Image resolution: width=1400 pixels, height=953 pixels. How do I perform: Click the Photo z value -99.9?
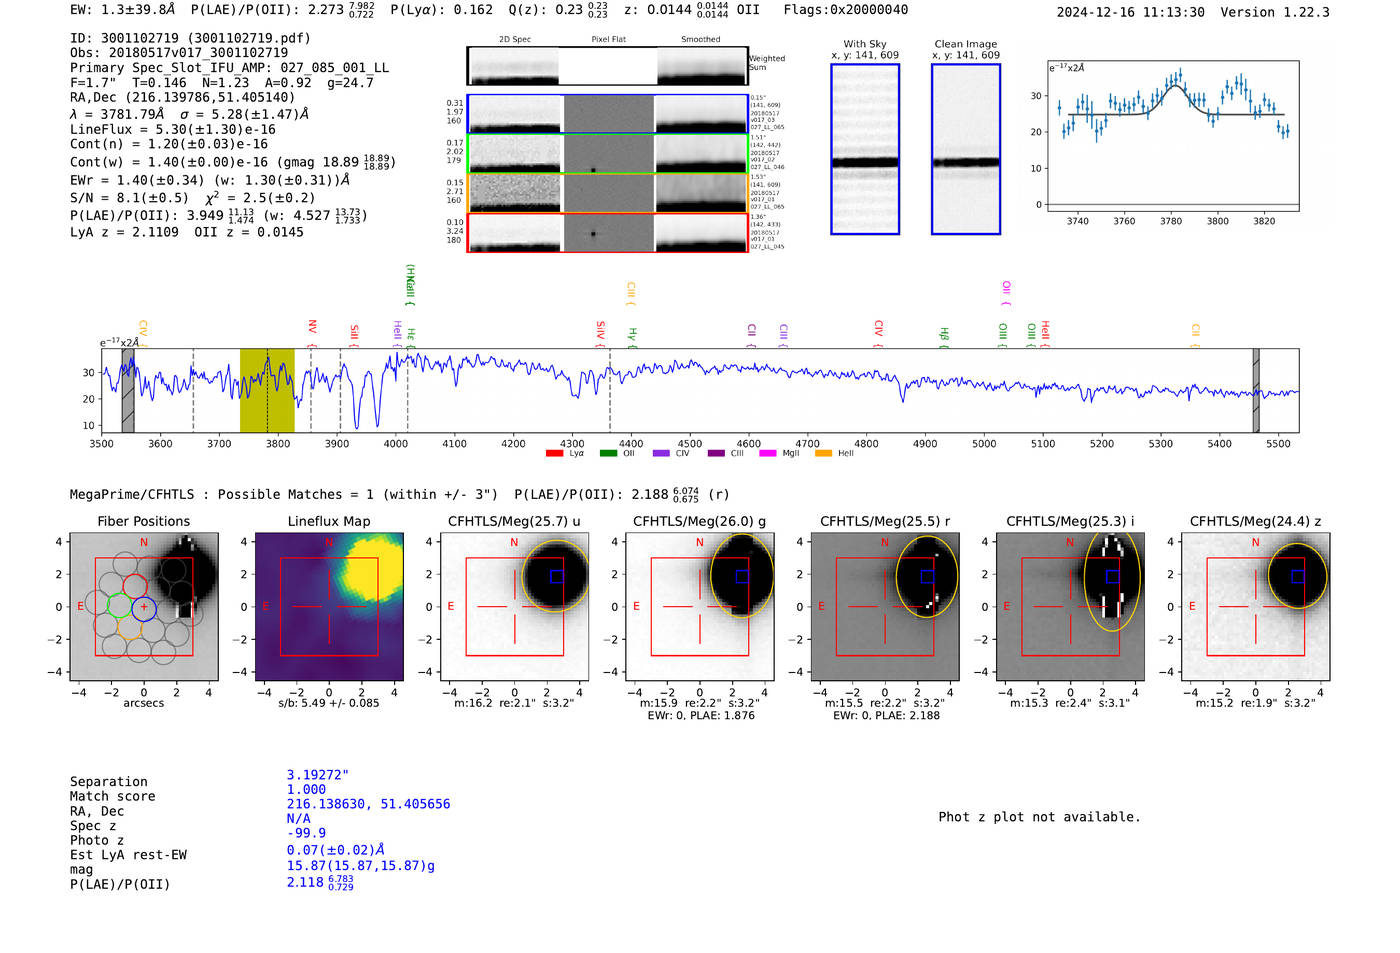[x=306, y=833]
